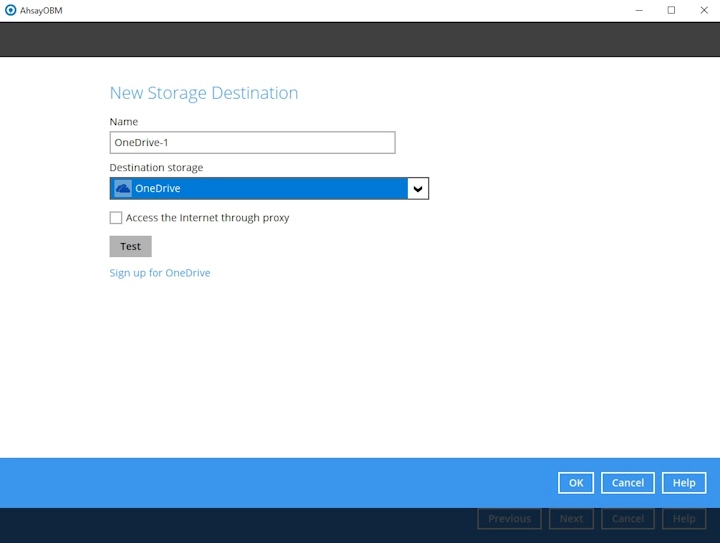Viewport: 720px width, 543px height.
Task: Click Cancel in the blue bar
Action: click(628, 483)
